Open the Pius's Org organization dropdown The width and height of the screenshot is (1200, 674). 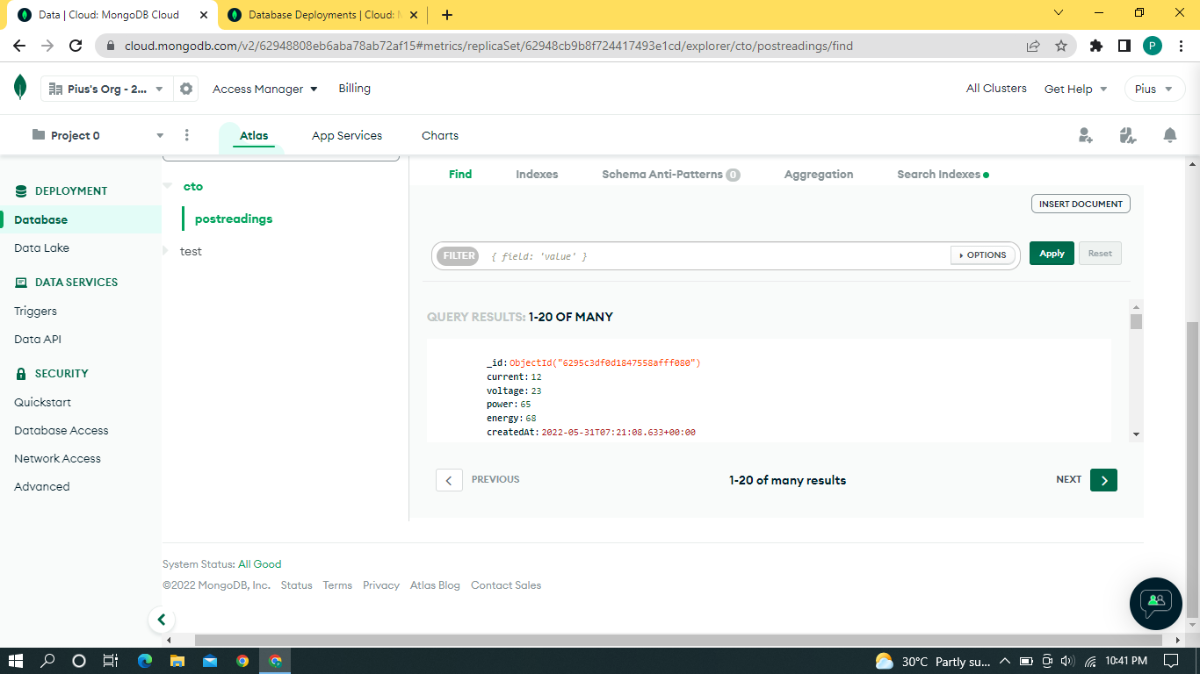pos(106,89)
